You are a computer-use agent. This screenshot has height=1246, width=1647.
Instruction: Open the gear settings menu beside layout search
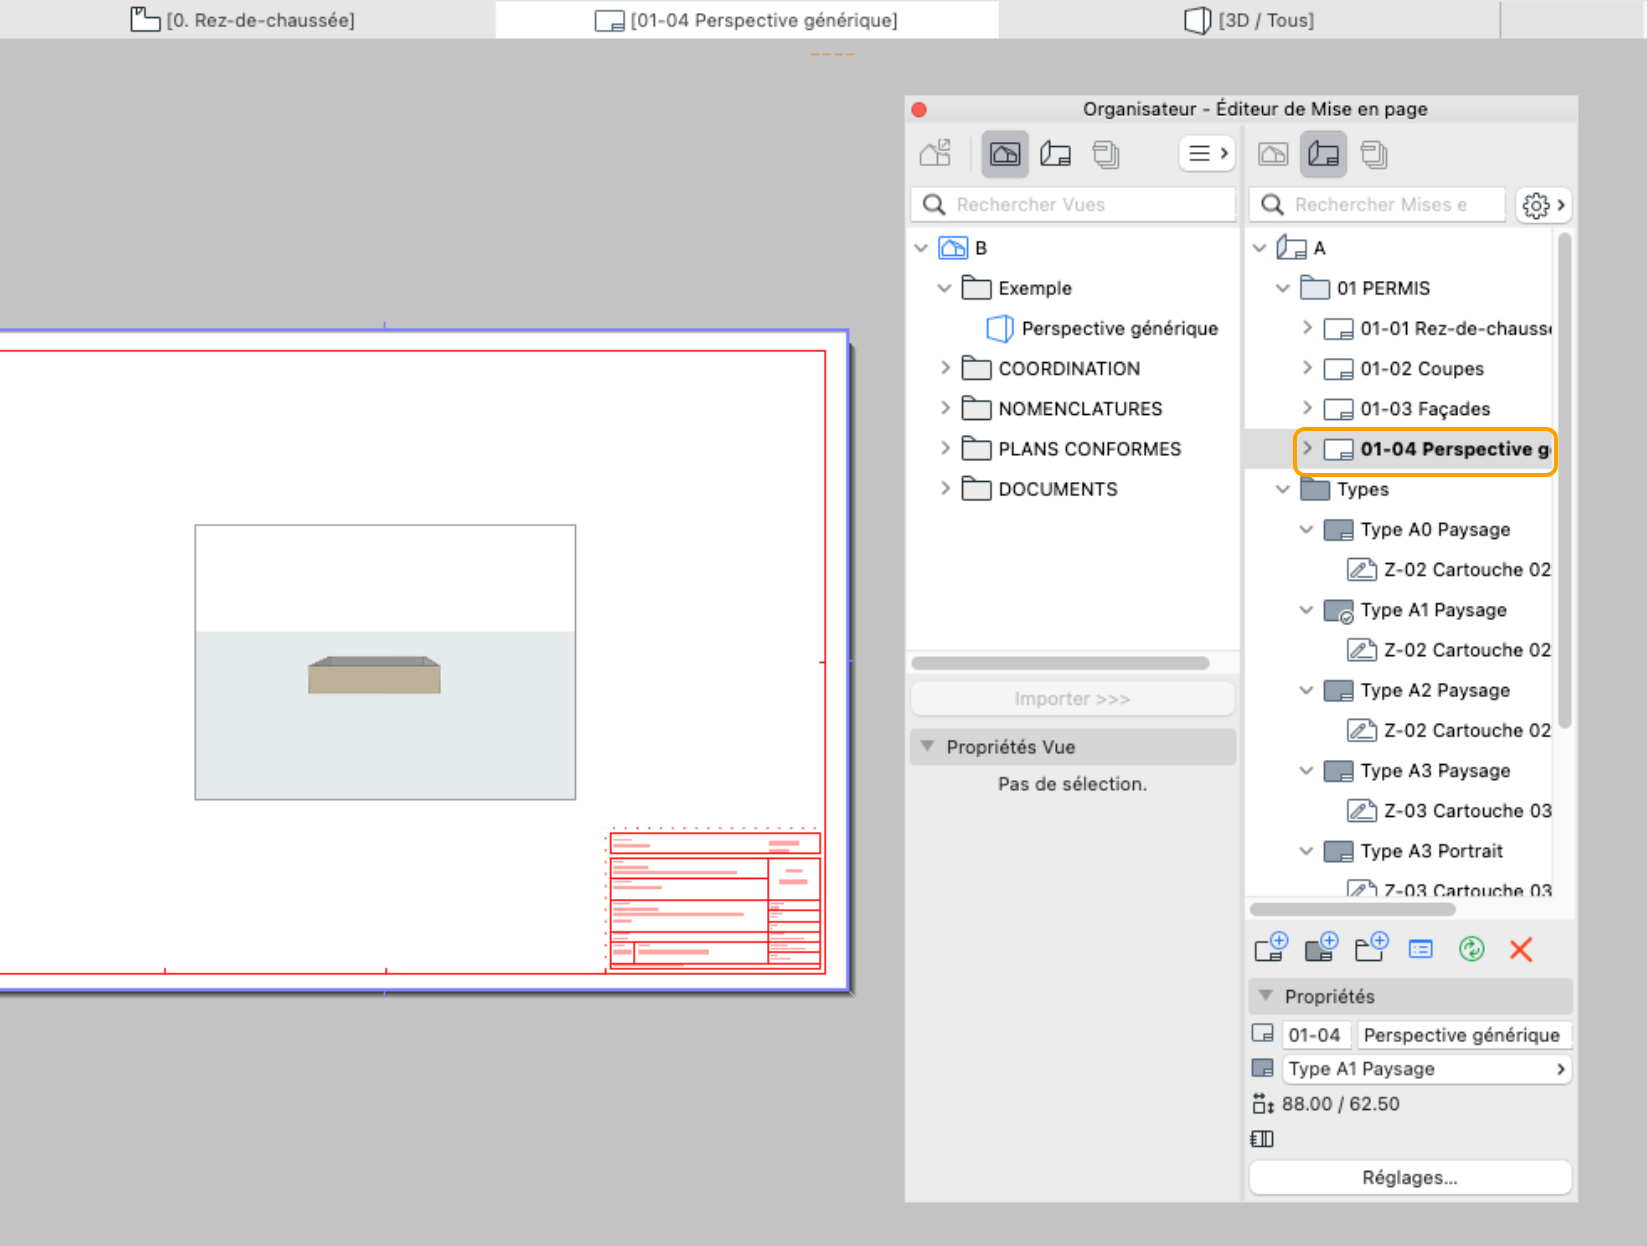tap(1544, 205)
